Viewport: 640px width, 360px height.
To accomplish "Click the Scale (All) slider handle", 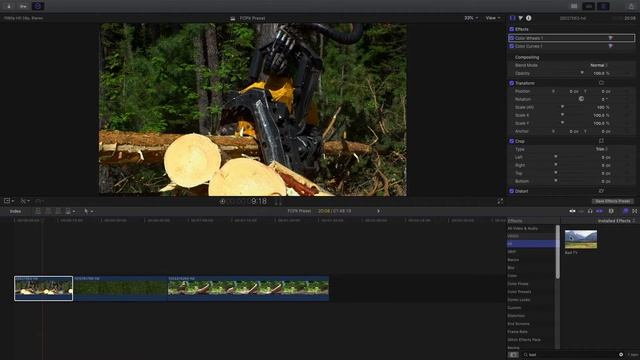I will (x=562, y=107).
